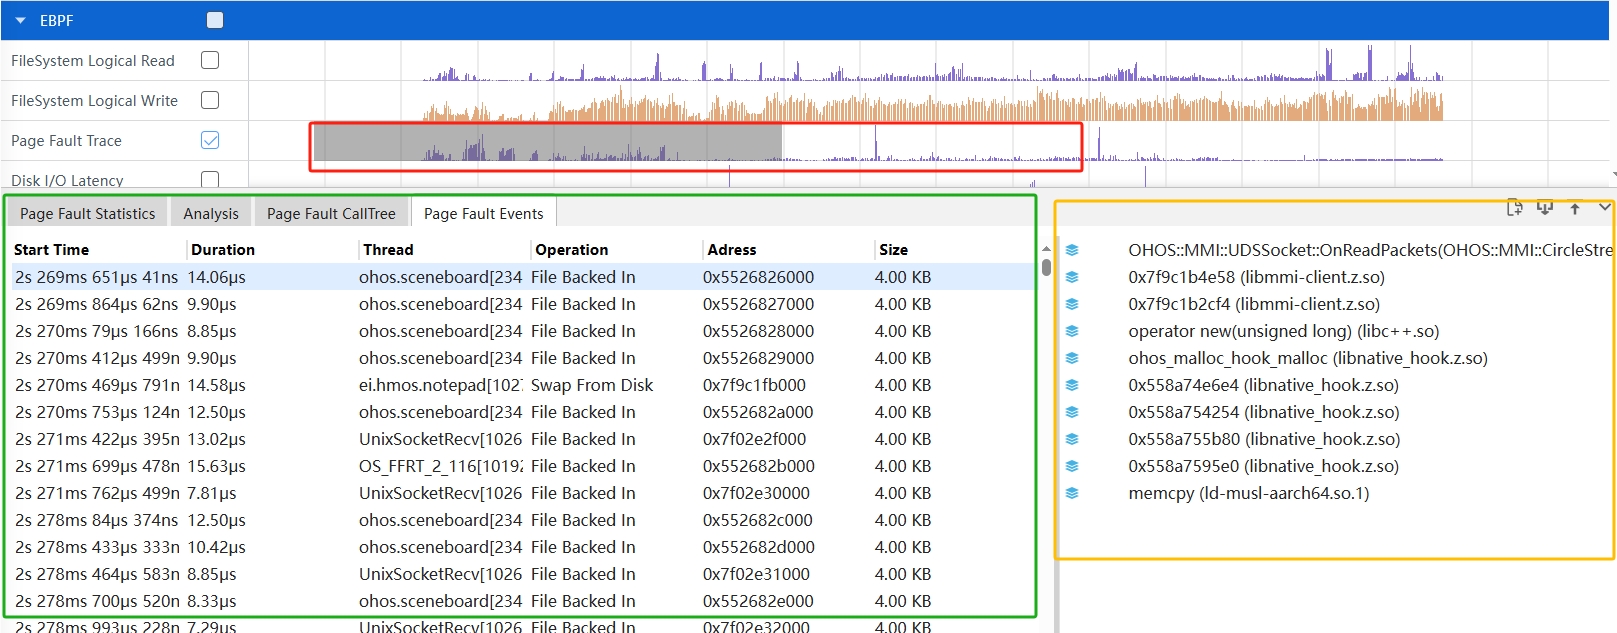Click the events table scrollbar thumb
This screenshot has width=1617, height=633.
pyautogui.click(x=1046, y=267)
